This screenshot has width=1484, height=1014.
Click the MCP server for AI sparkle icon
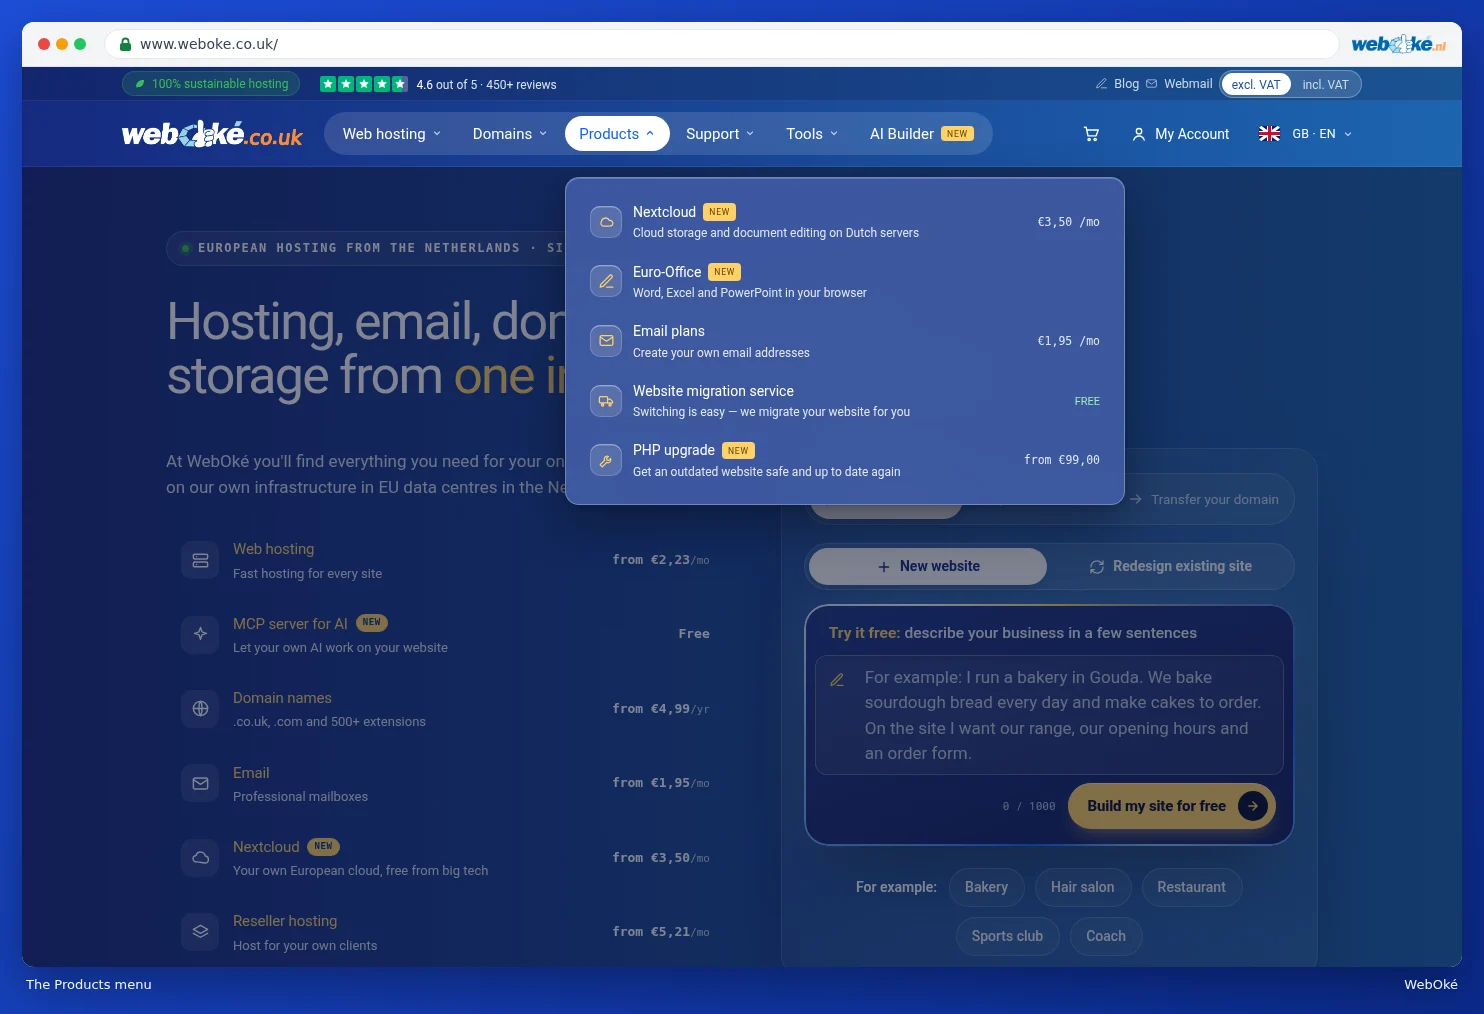click(200, 634)
